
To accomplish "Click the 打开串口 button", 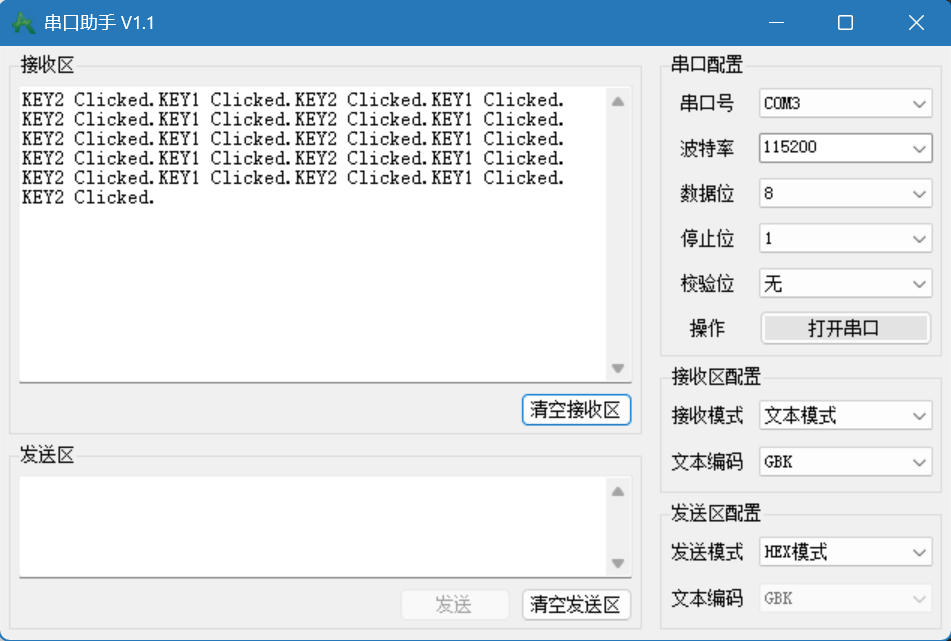I will point(845,329).
